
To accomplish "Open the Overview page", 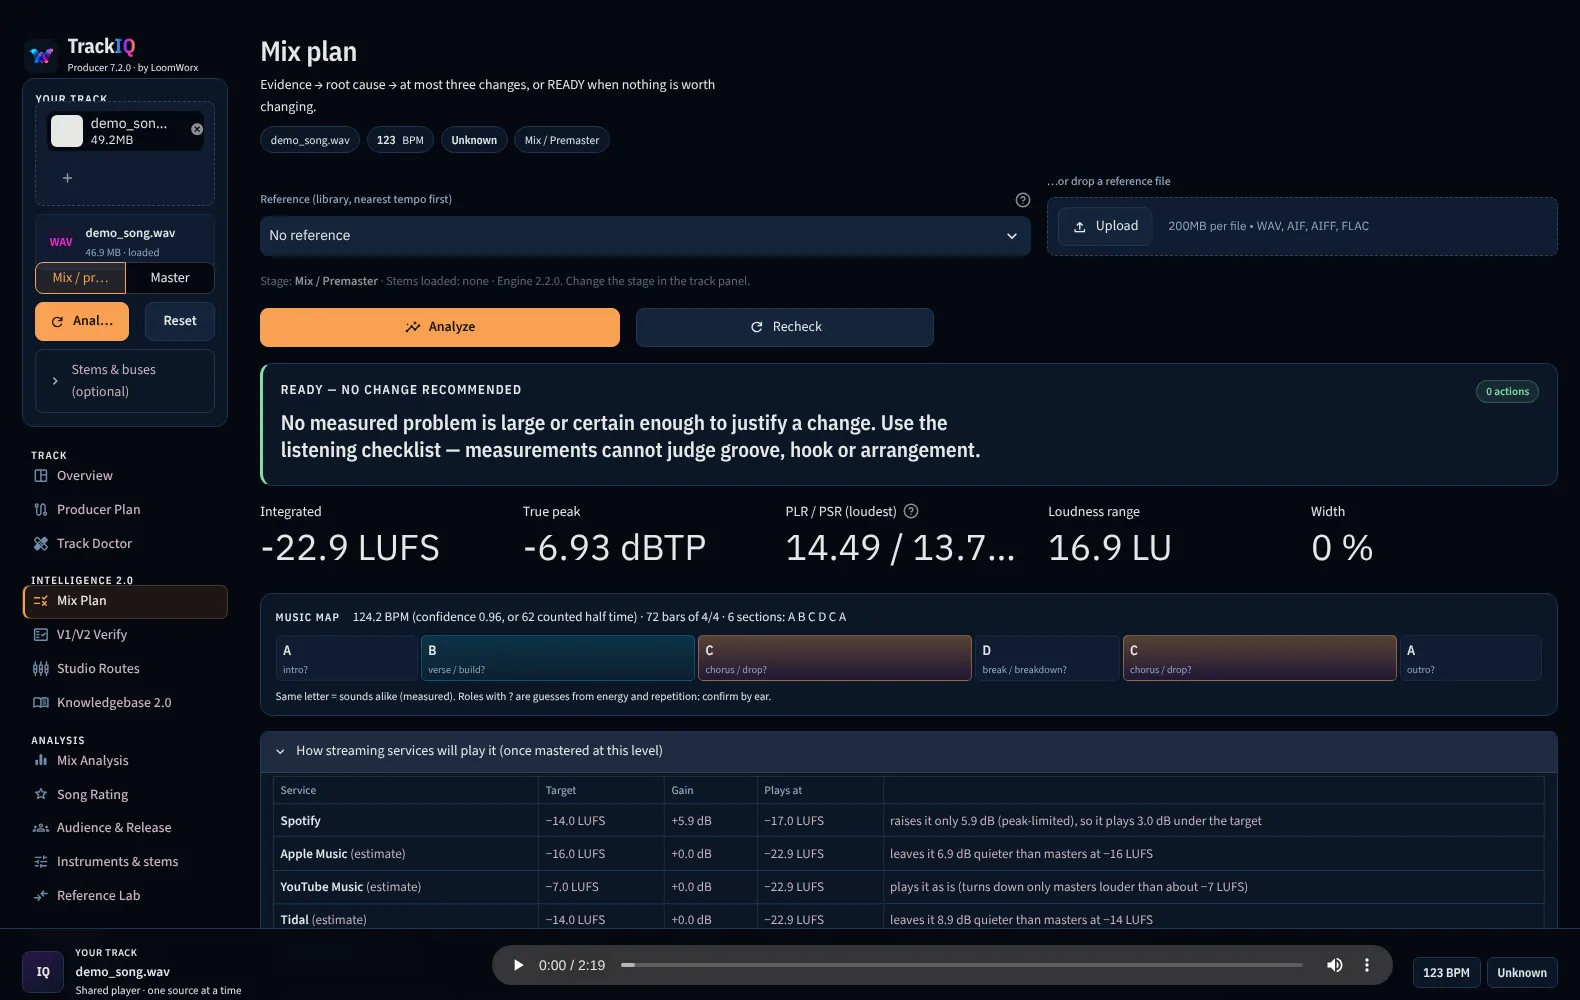I will [125, 476].
